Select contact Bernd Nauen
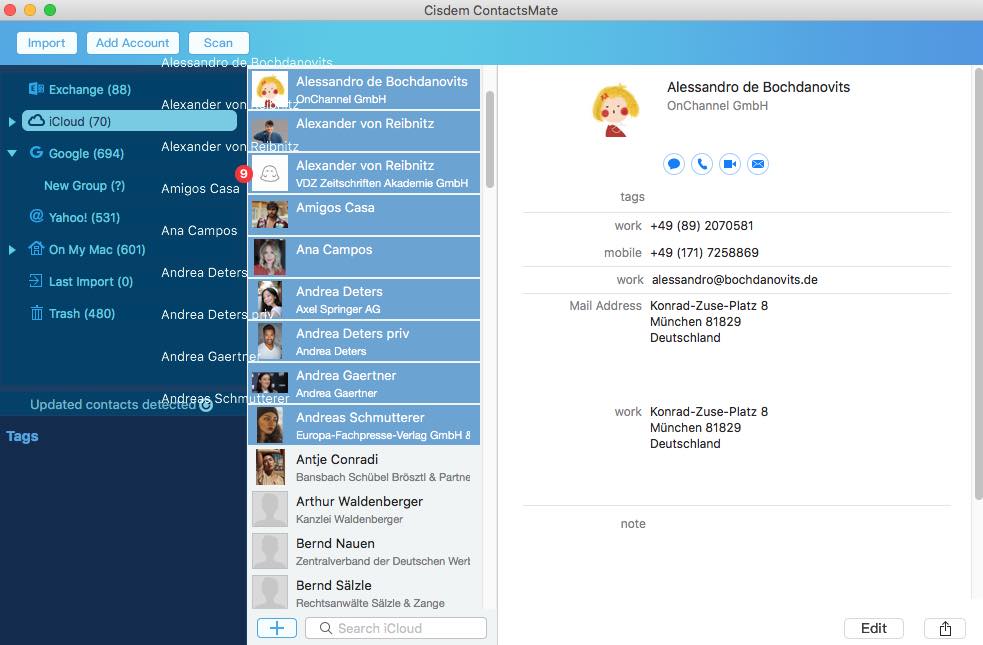983x645 pixels. [x=364, y=551]
